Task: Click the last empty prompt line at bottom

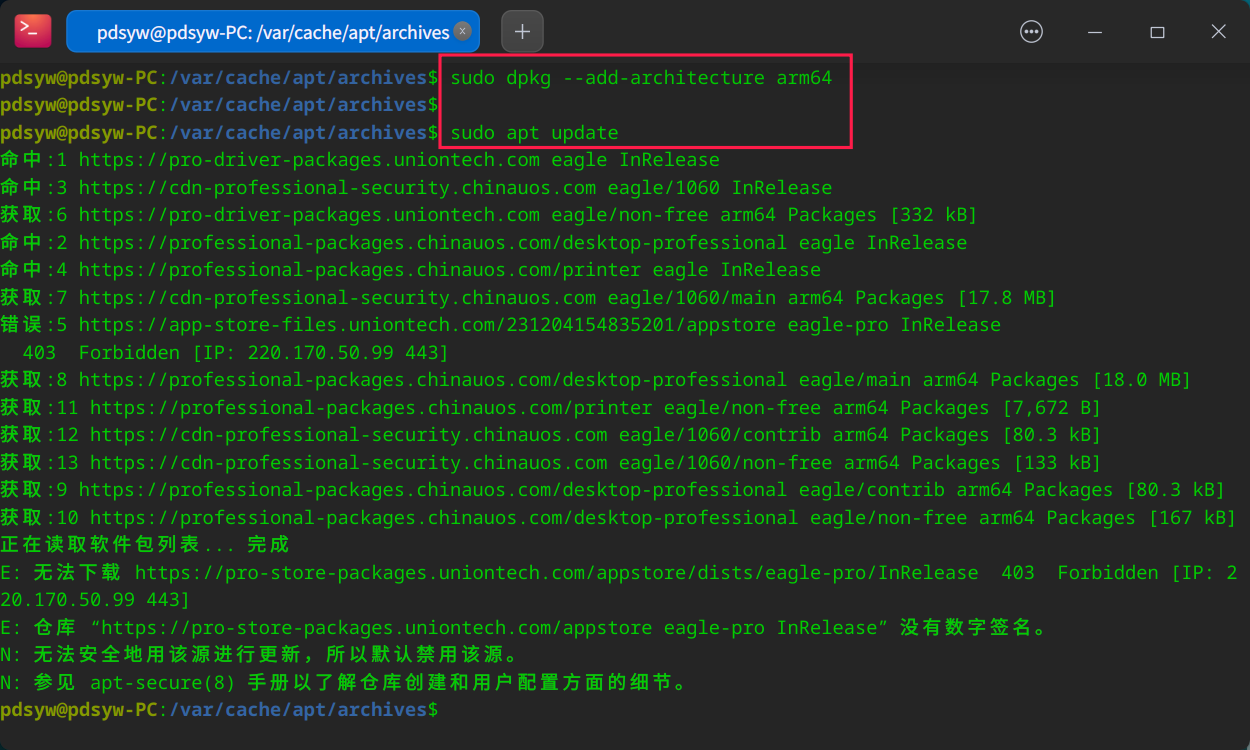Action: [219, 710]
